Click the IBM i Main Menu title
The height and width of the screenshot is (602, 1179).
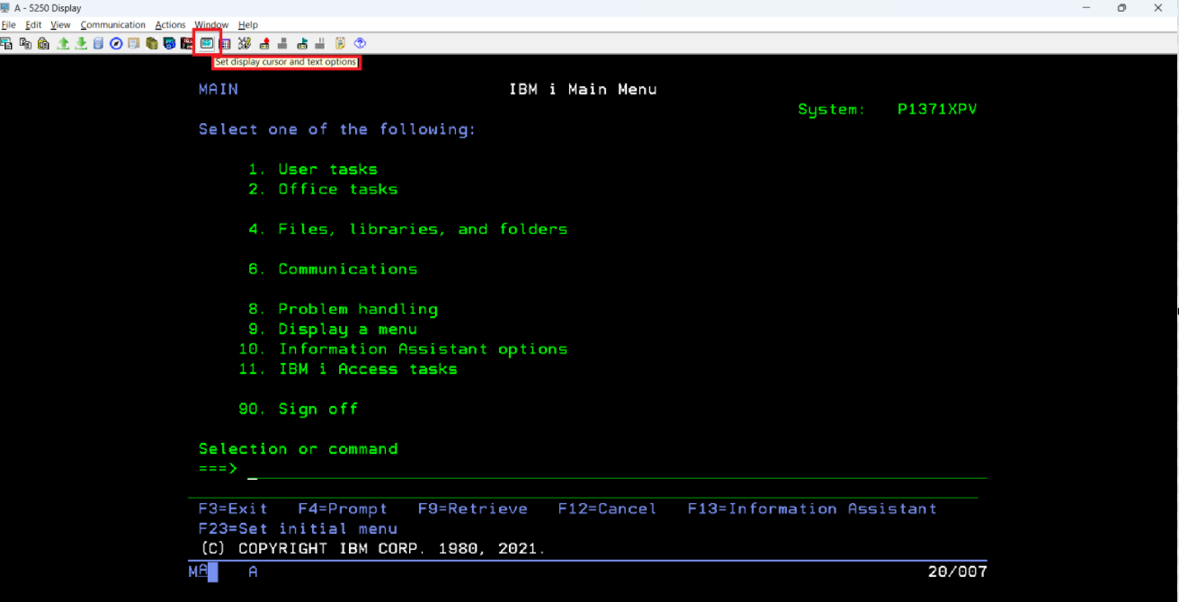coord(583,89)
